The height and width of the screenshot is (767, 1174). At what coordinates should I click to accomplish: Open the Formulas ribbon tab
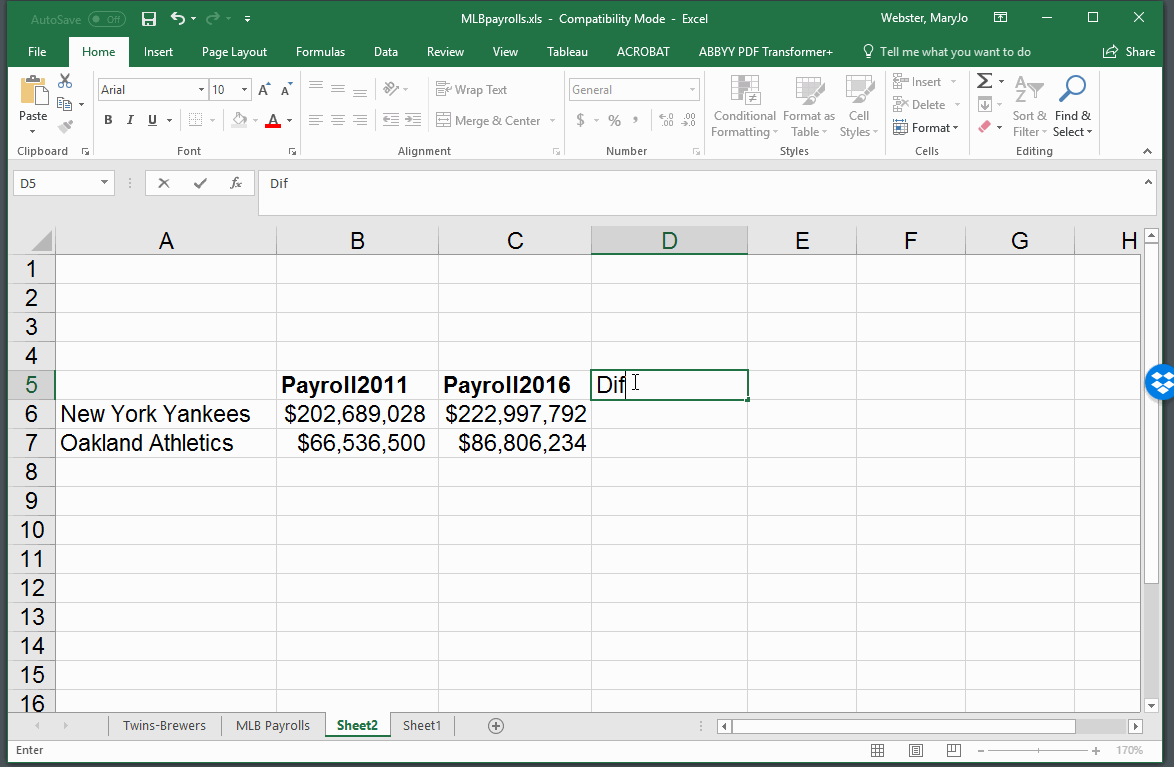tap(320, 52)
